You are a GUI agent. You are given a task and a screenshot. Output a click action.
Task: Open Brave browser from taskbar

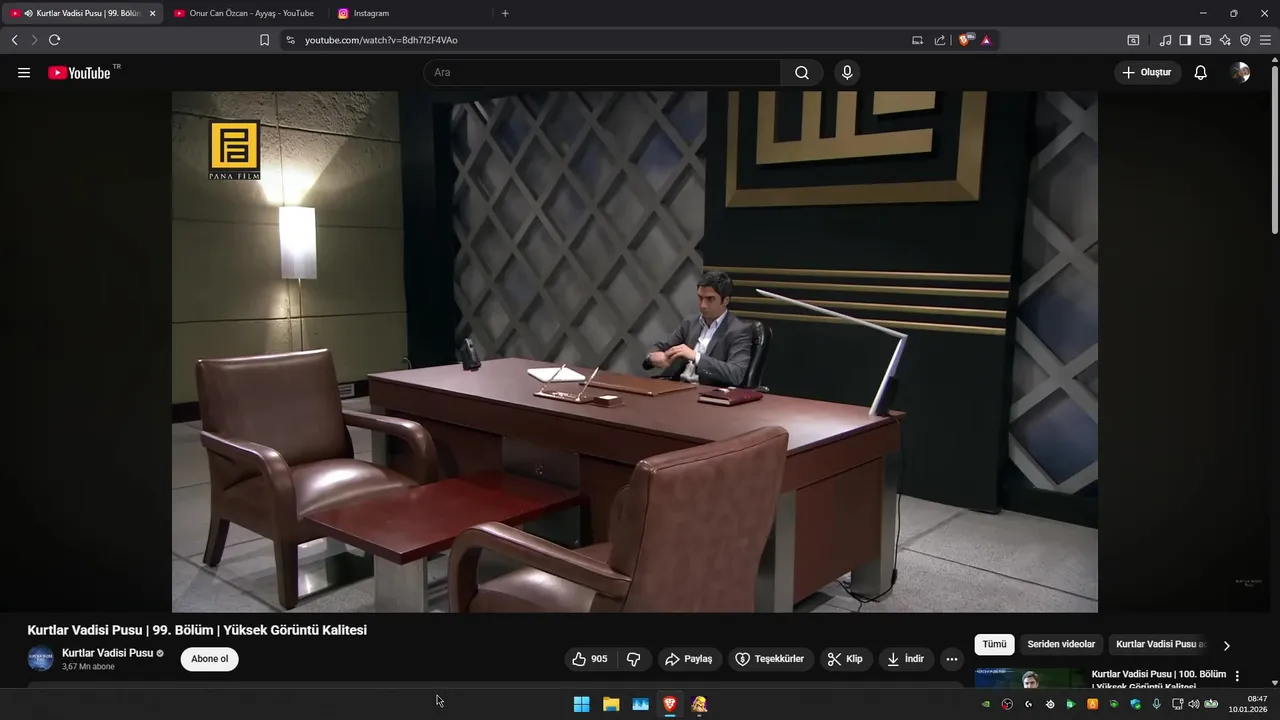(x=670, y=704)
